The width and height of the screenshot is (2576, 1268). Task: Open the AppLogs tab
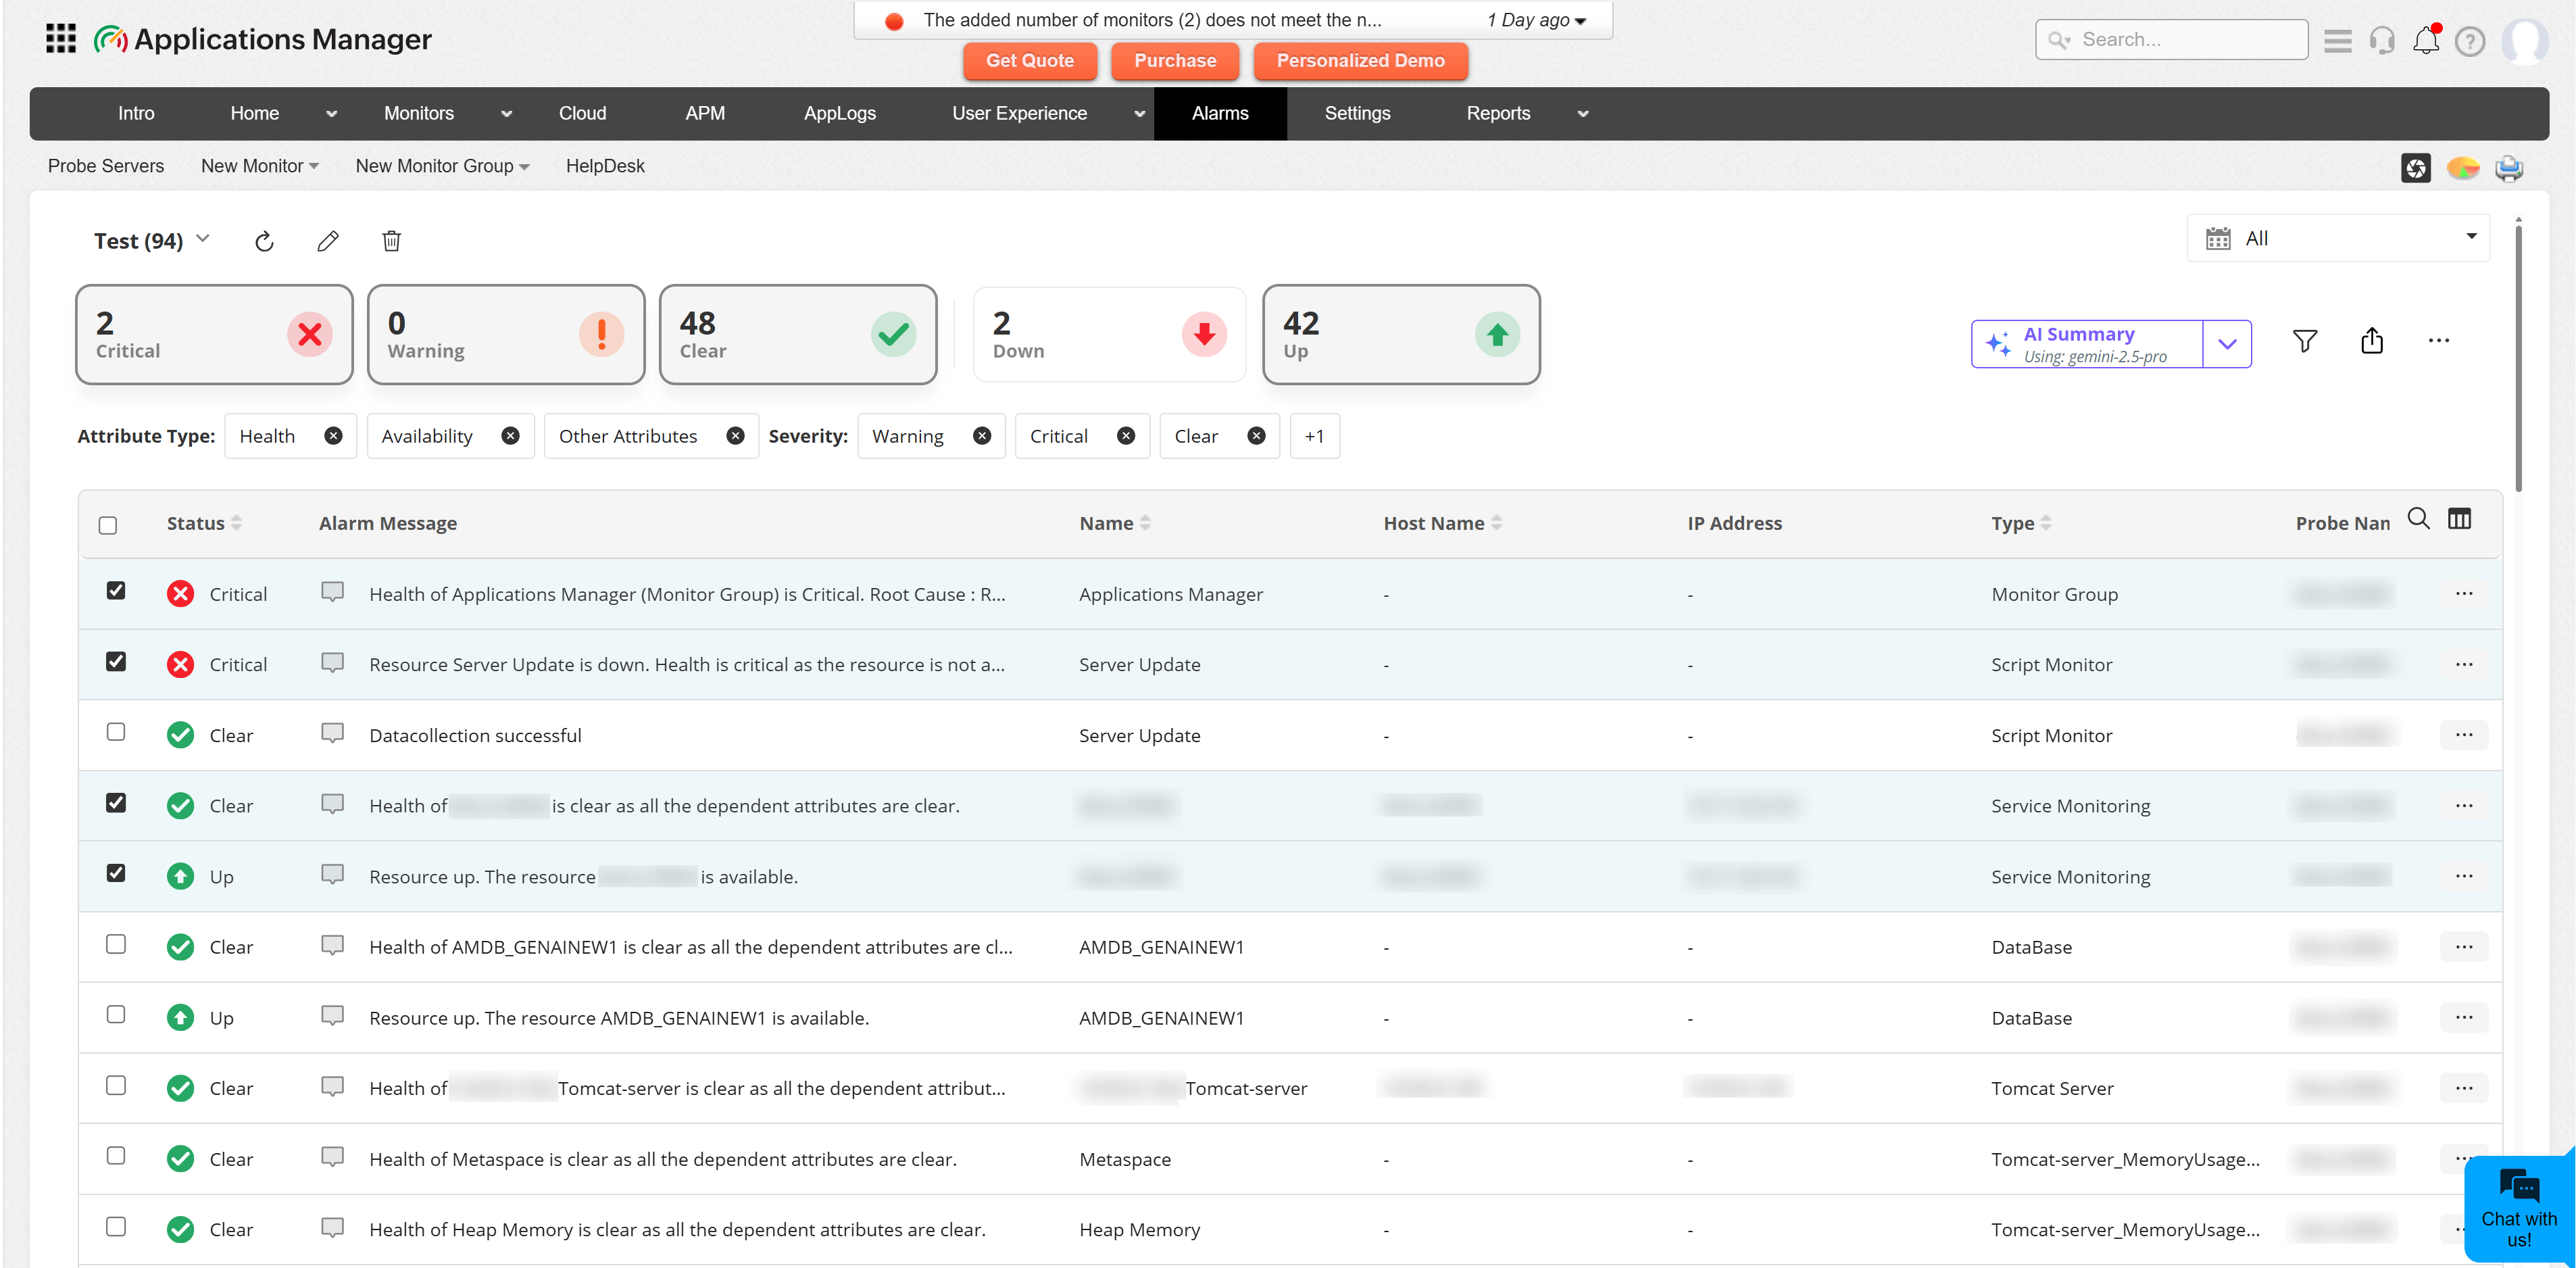tap(840, 113)
